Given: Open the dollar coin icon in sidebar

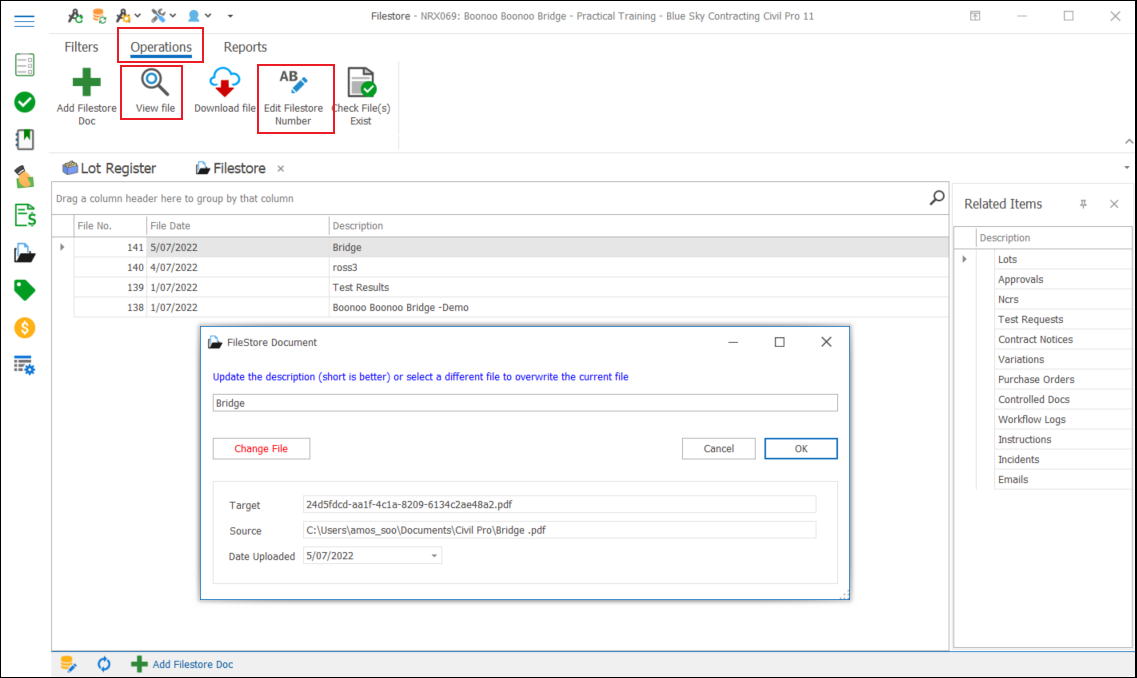Looking at the screenshot, I should [x=25, y=328].
